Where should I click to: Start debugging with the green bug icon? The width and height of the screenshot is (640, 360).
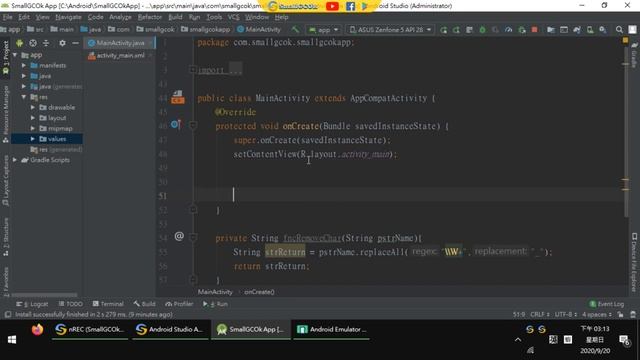(x=482, y=30)
